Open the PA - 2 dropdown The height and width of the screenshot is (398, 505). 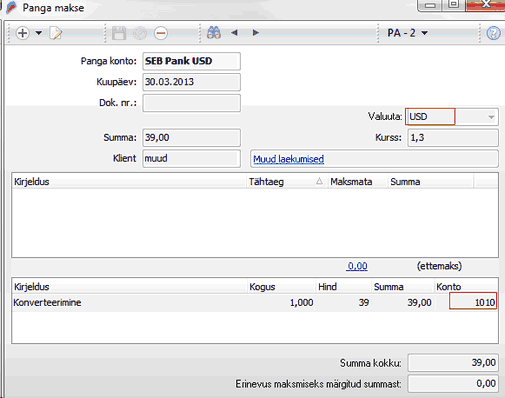click(407, 33)
